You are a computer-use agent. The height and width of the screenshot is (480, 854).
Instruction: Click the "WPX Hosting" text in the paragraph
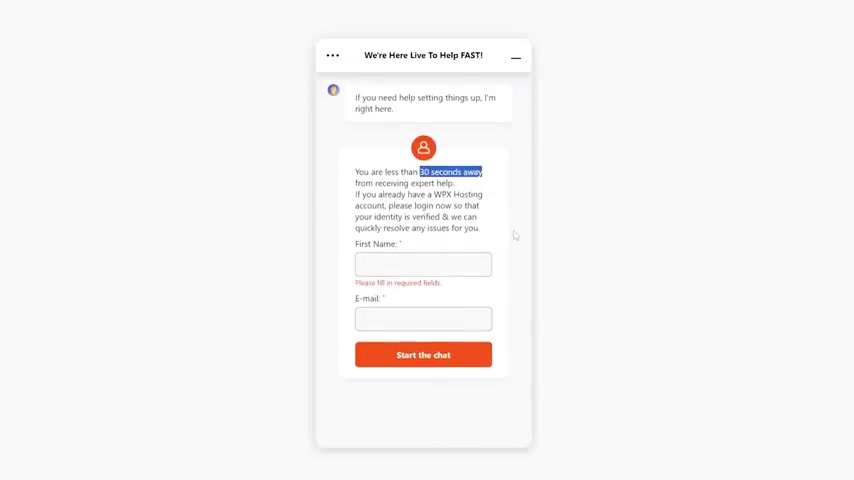pyautogui.click(x=458, y=195)
